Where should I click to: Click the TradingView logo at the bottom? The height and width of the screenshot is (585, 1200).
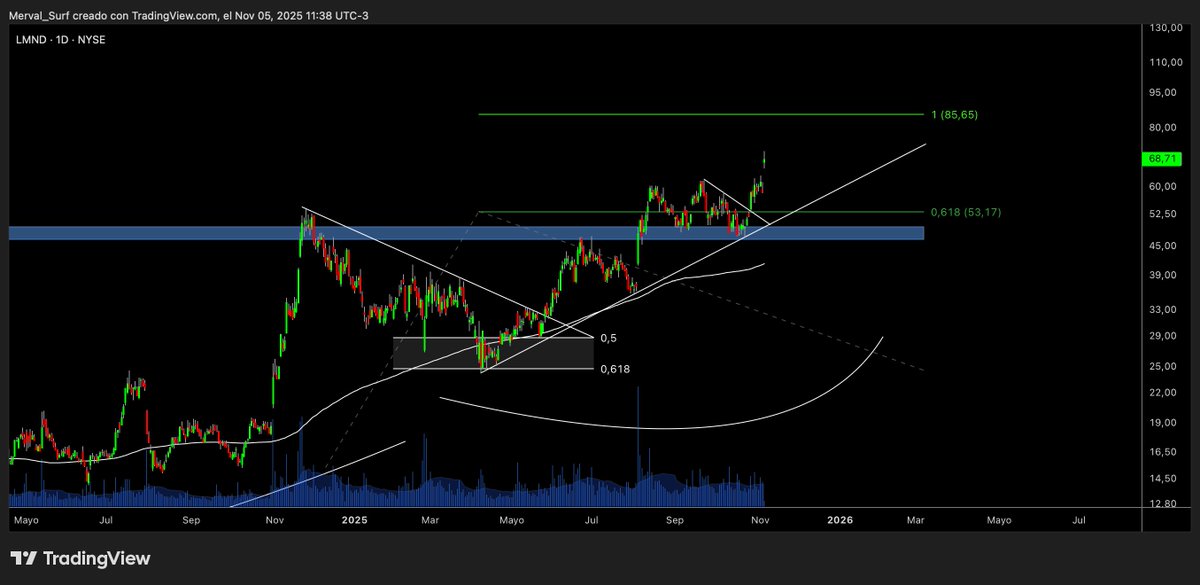point(80,559)
